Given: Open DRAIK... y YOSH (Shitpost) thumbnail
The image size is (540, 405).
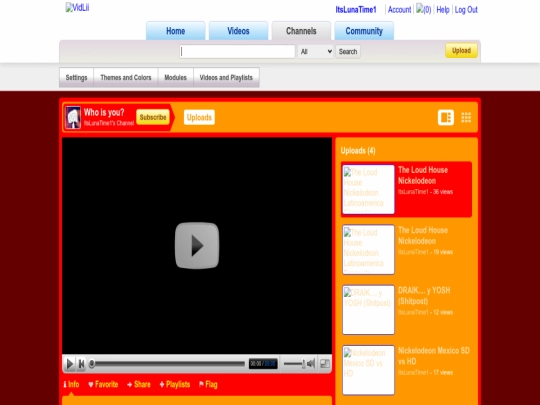Looking at the screenshot, I should [x=368, y=310].
